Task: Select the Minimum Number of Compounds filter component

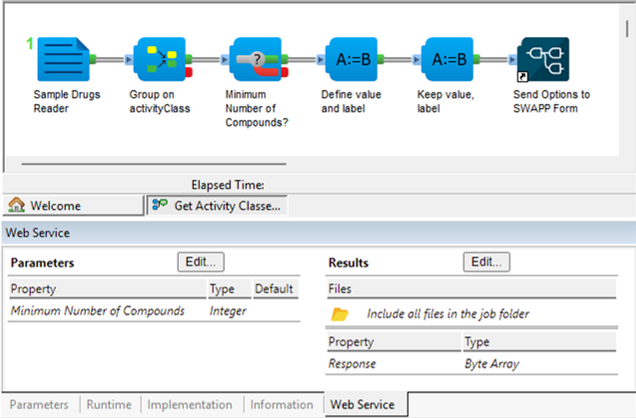Action: tap(256, 59)
